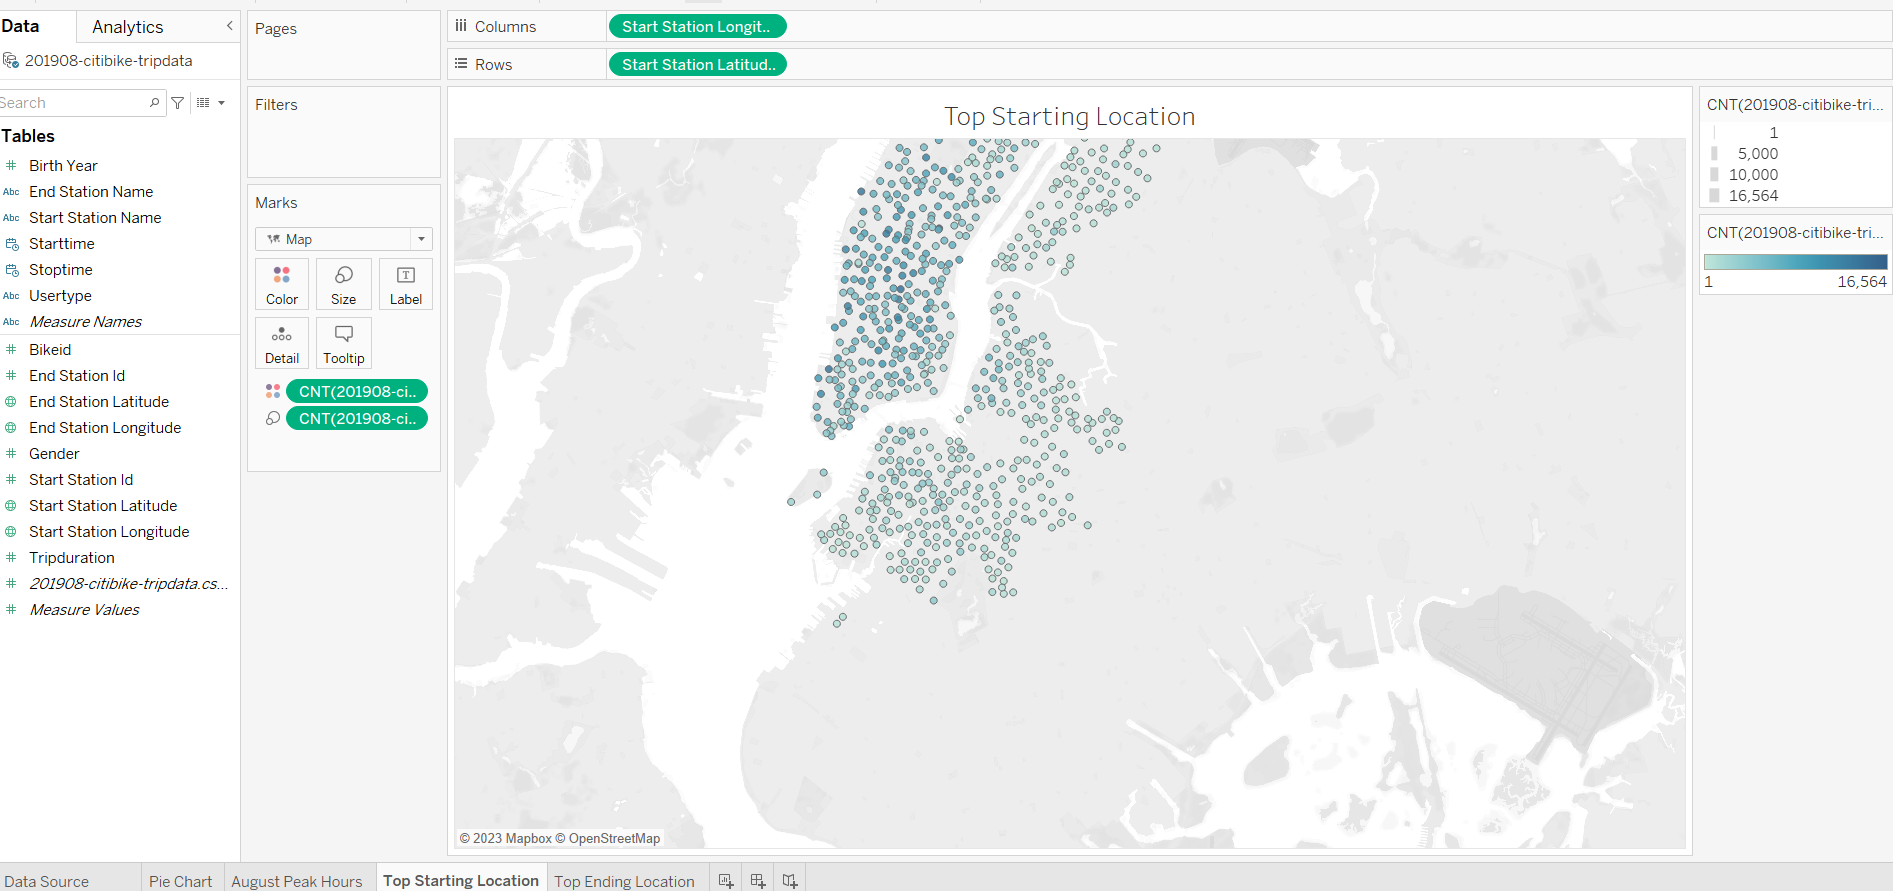Click the OpenStreetMap attribution link
The image size is (1893, 891).
coord(608,839)
